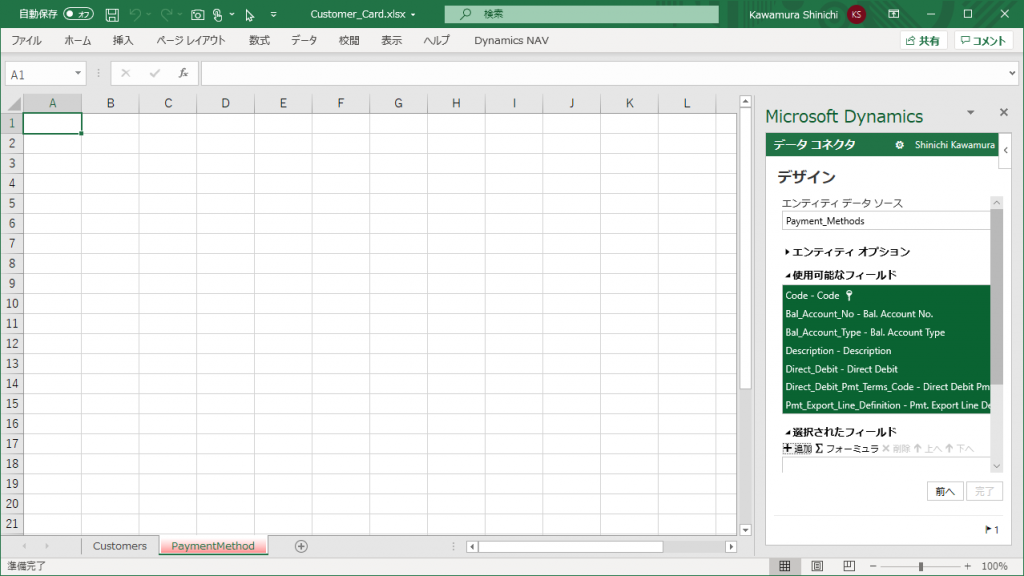Switch to Page Layout view icon
Image resolution: width=1024 pixels, height=576 pixels.
[x=817, y=566]
